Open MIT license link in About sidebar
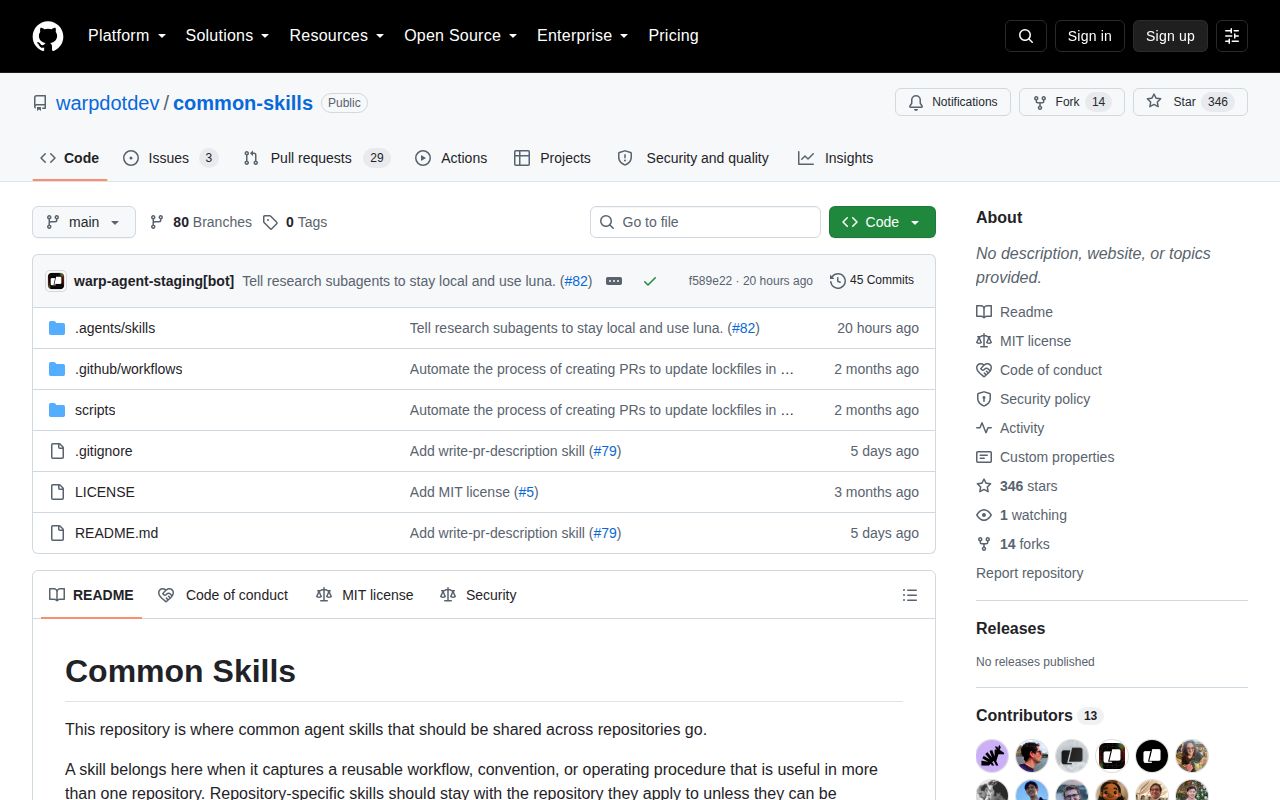Viewport: 1280px width, 800px height. coord(1024,341)
